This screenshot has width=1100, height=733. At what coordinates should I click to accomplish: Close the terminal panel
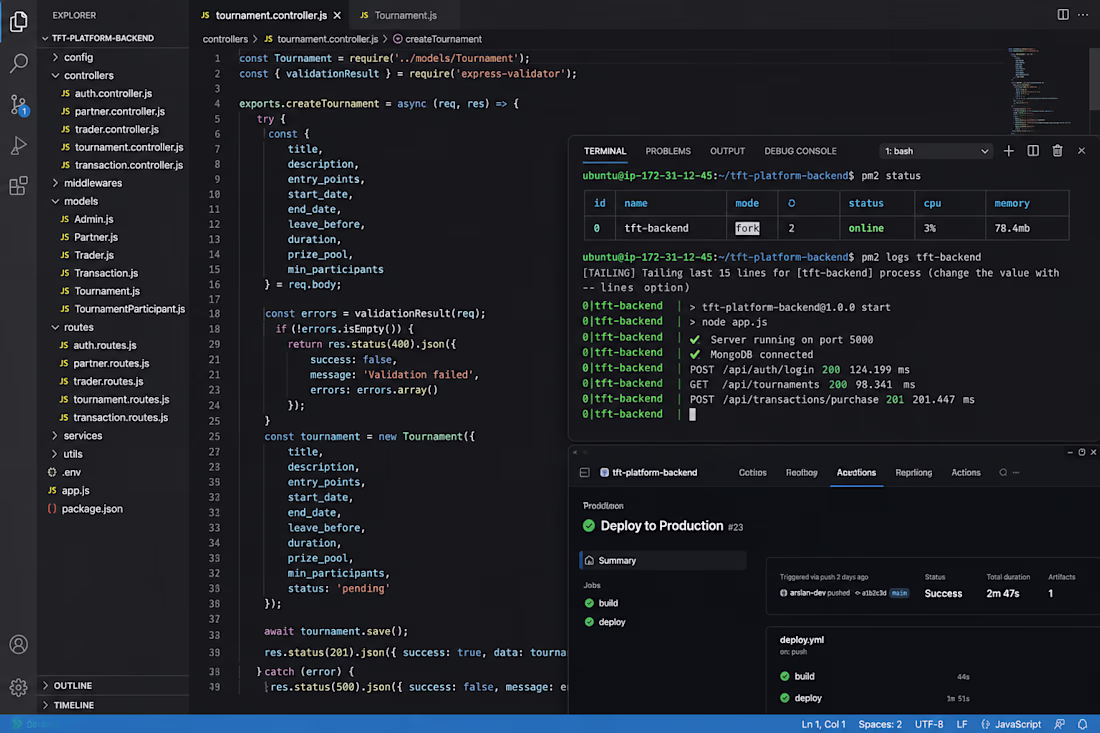[x=1081, y=151]
